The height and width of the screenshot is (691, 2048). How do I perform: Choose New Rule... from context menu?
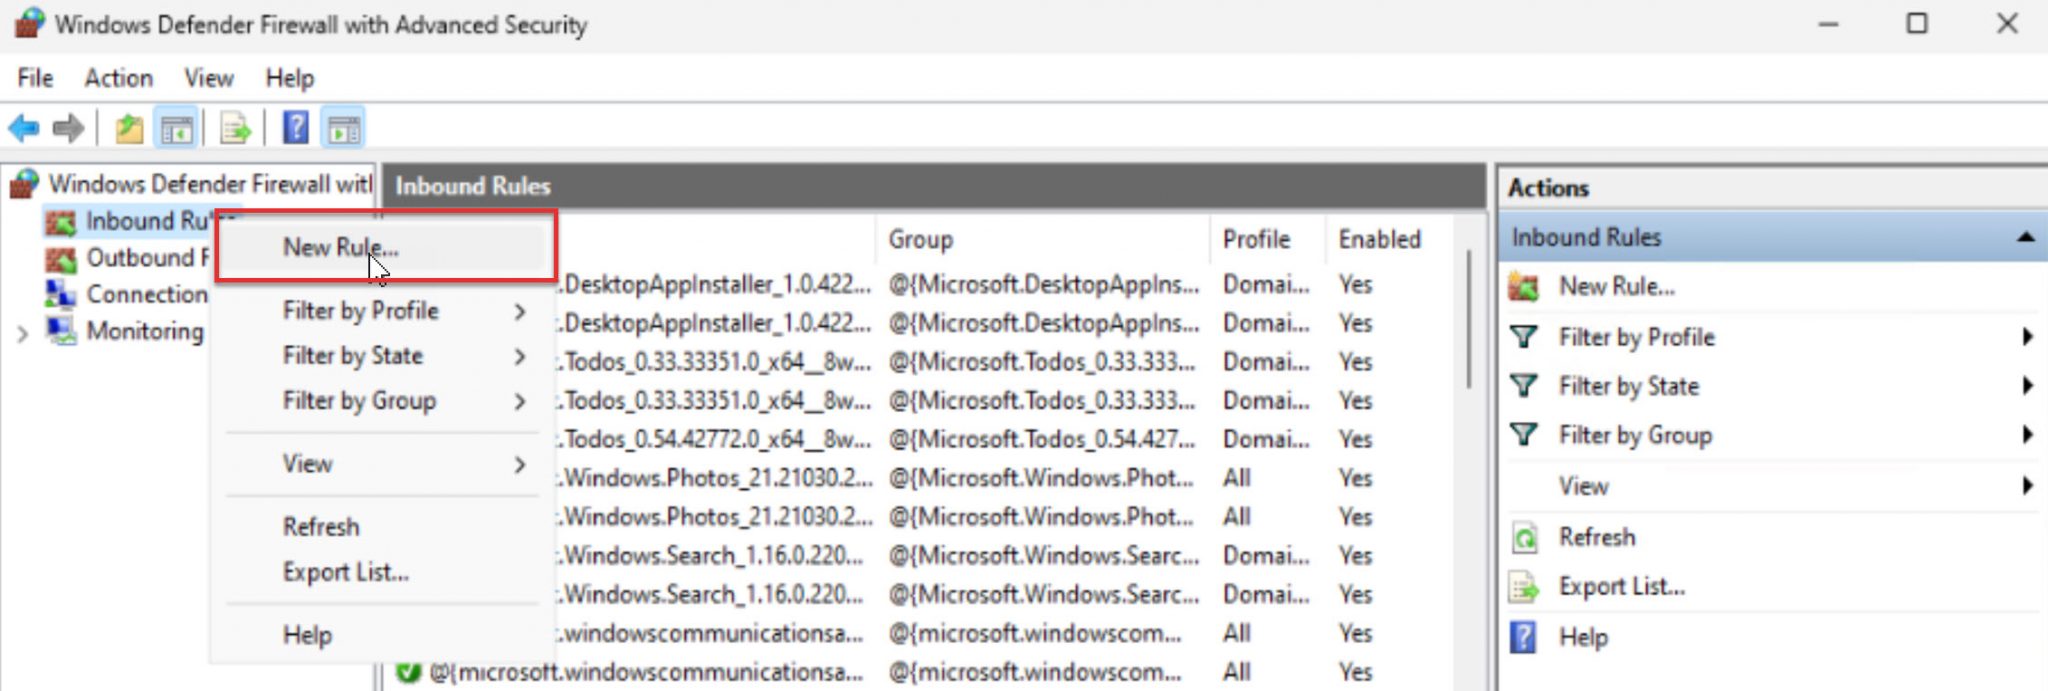[x=386, y=247]
